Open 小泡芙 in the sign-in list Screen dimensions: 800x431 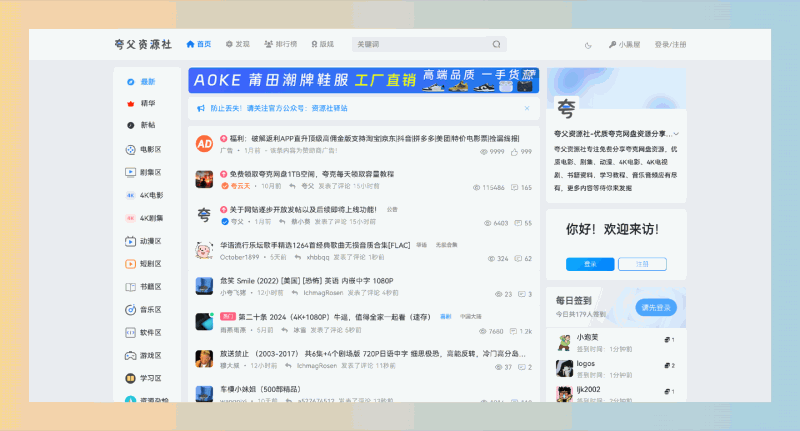(587, 337)
